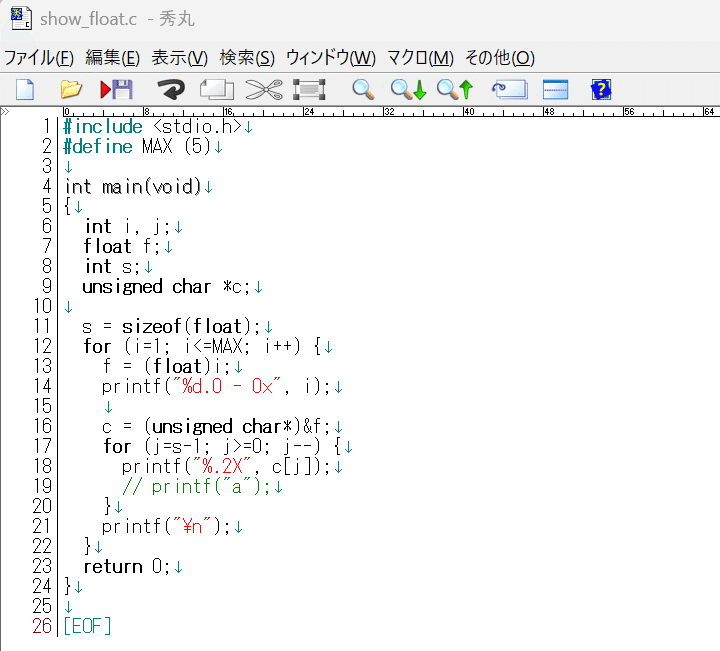Open the マクロ(M) menu
720x651 pixels.
click(420, 58)
